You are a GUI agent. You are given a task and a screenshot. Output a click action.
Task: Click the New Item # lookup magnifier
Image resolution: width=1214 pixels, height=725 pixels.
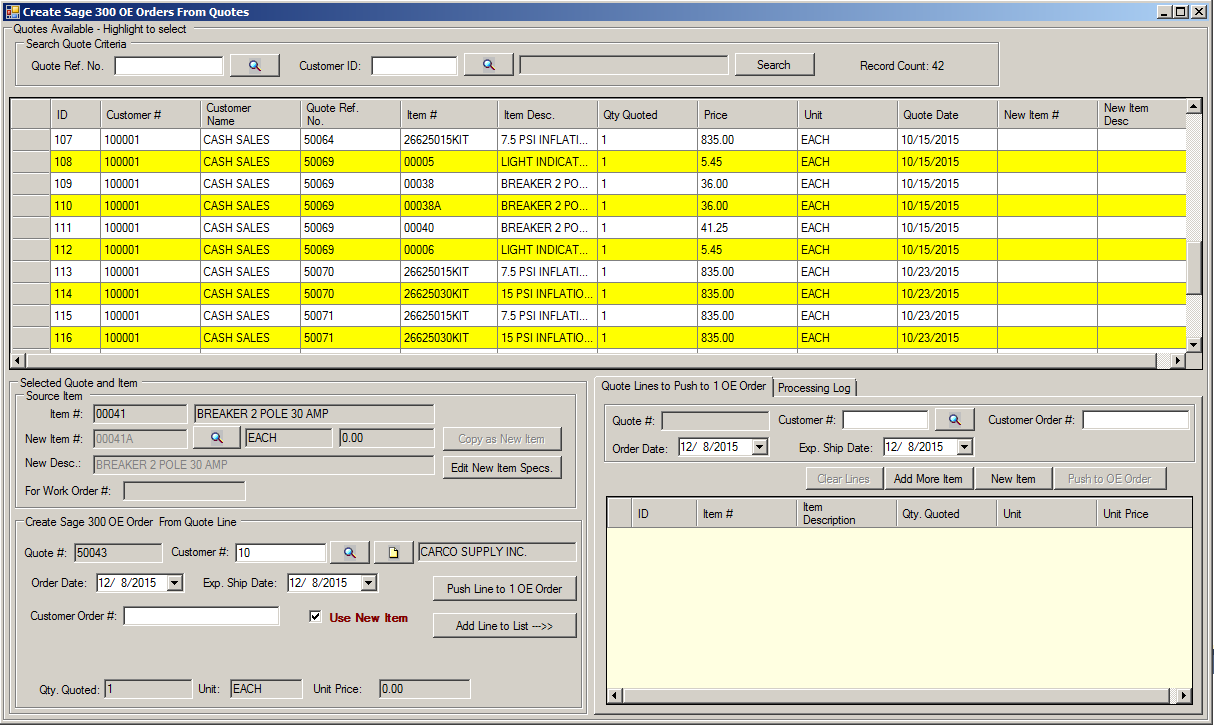[216, 438]
